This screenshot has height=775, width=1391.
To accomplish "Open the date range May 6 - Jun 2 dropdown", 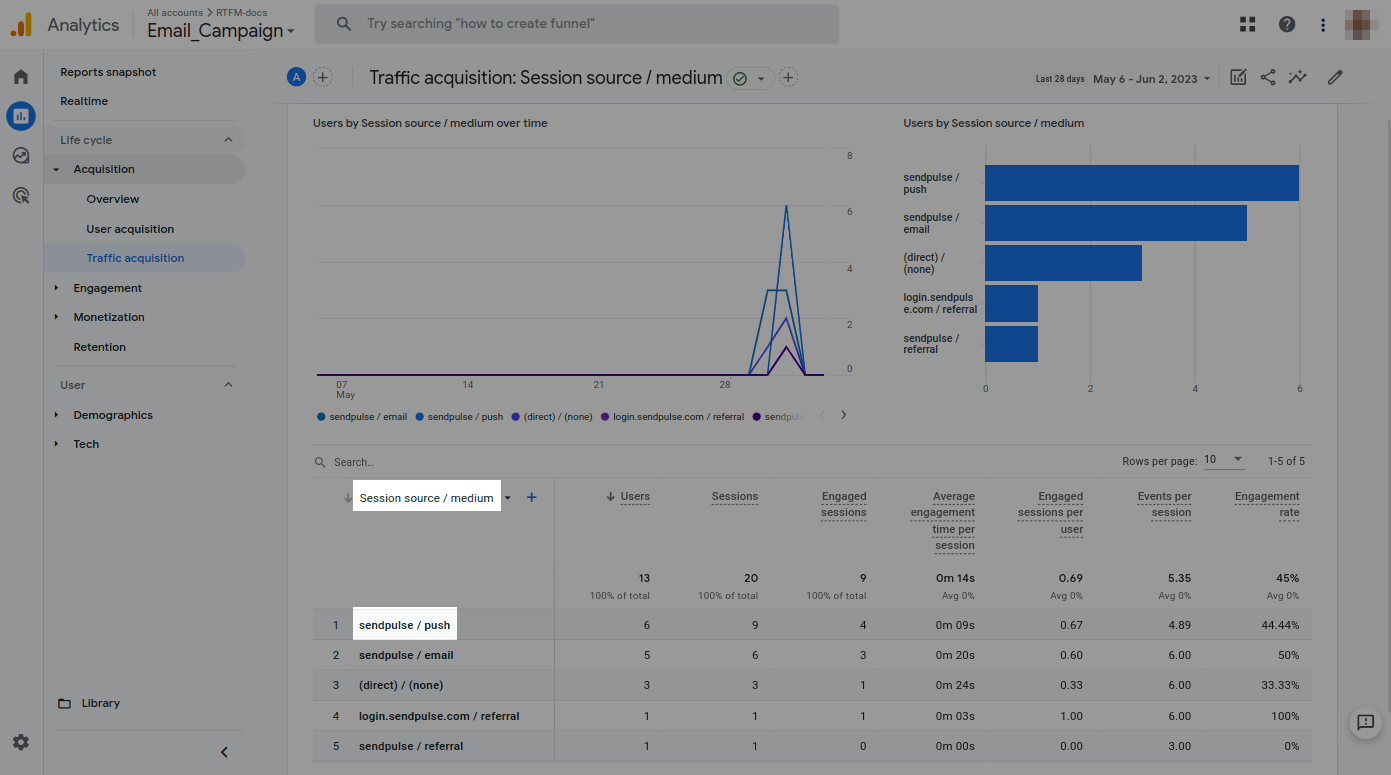I will (x=1151, y=79).
